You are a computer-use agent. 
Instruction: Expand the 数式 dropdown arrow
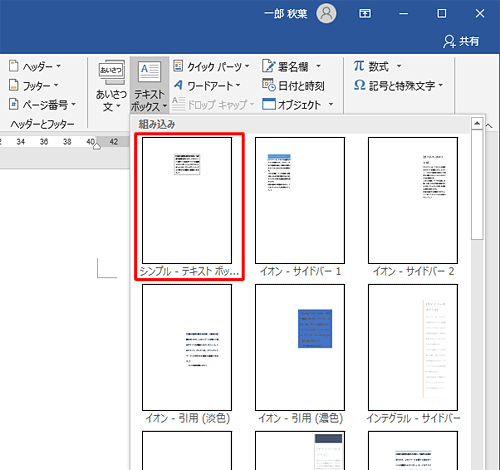pos(399,66)
